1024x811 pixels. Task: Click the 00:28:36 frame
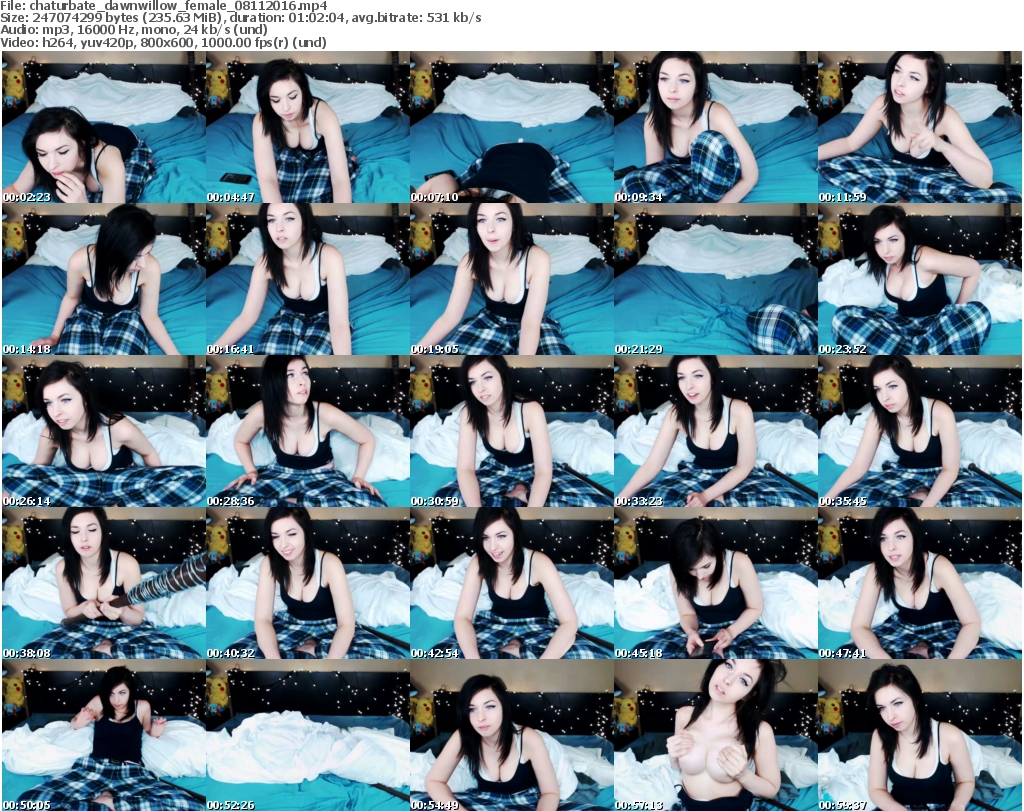point(308,432)
